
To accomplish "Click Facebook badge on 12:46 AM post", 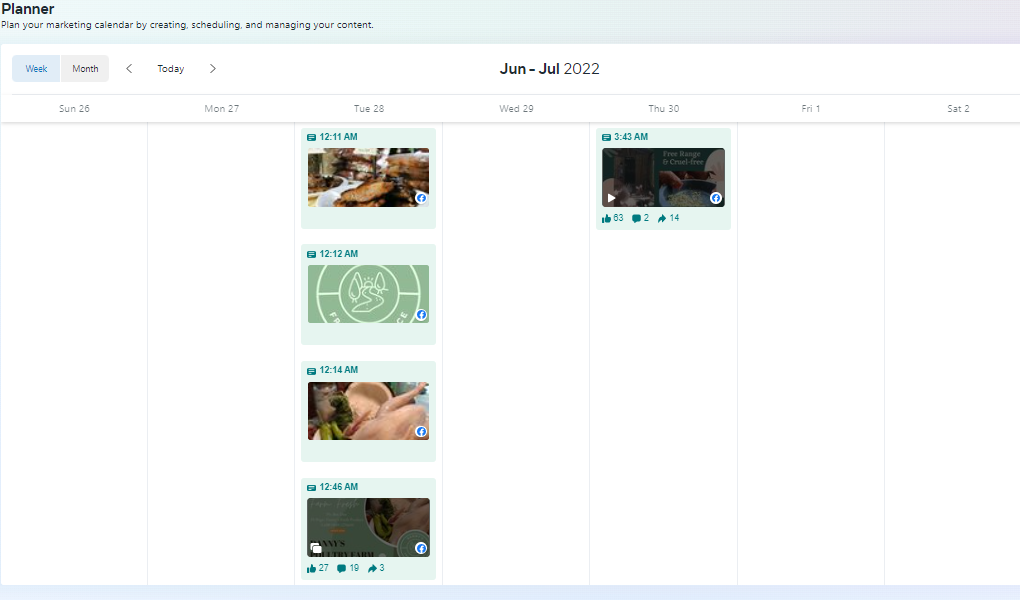I will pyautogui.click(x=421, y=548).
